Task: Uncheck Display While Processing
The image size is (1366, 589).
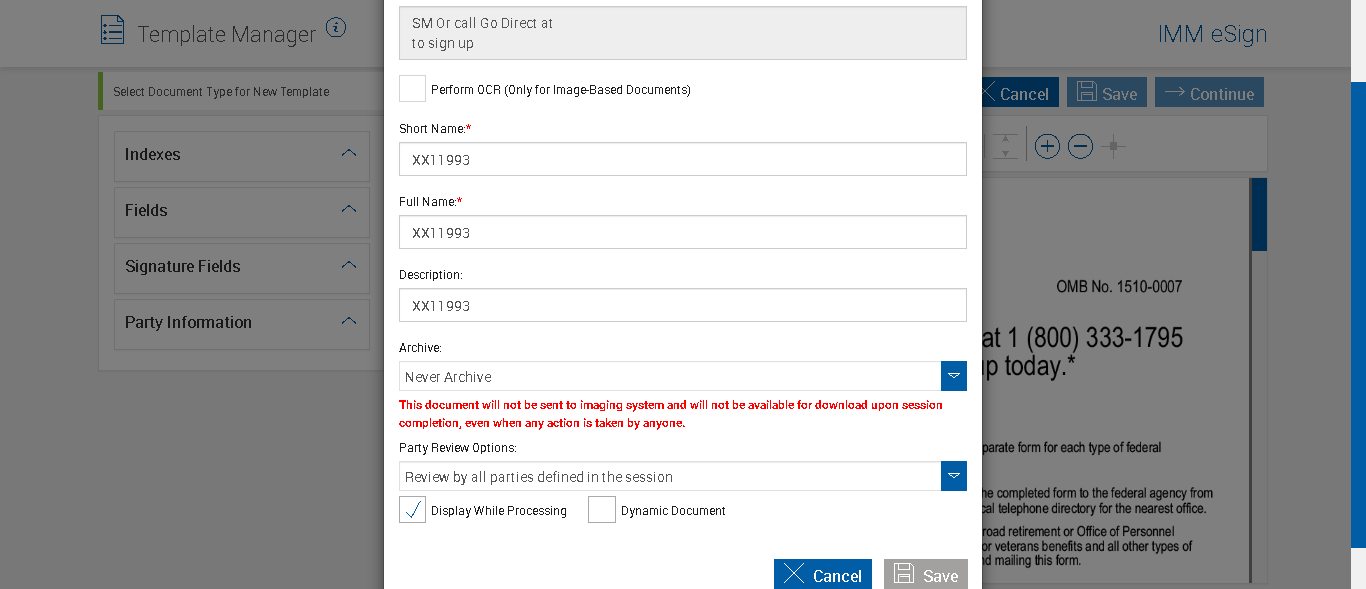Action: [412, 510]
